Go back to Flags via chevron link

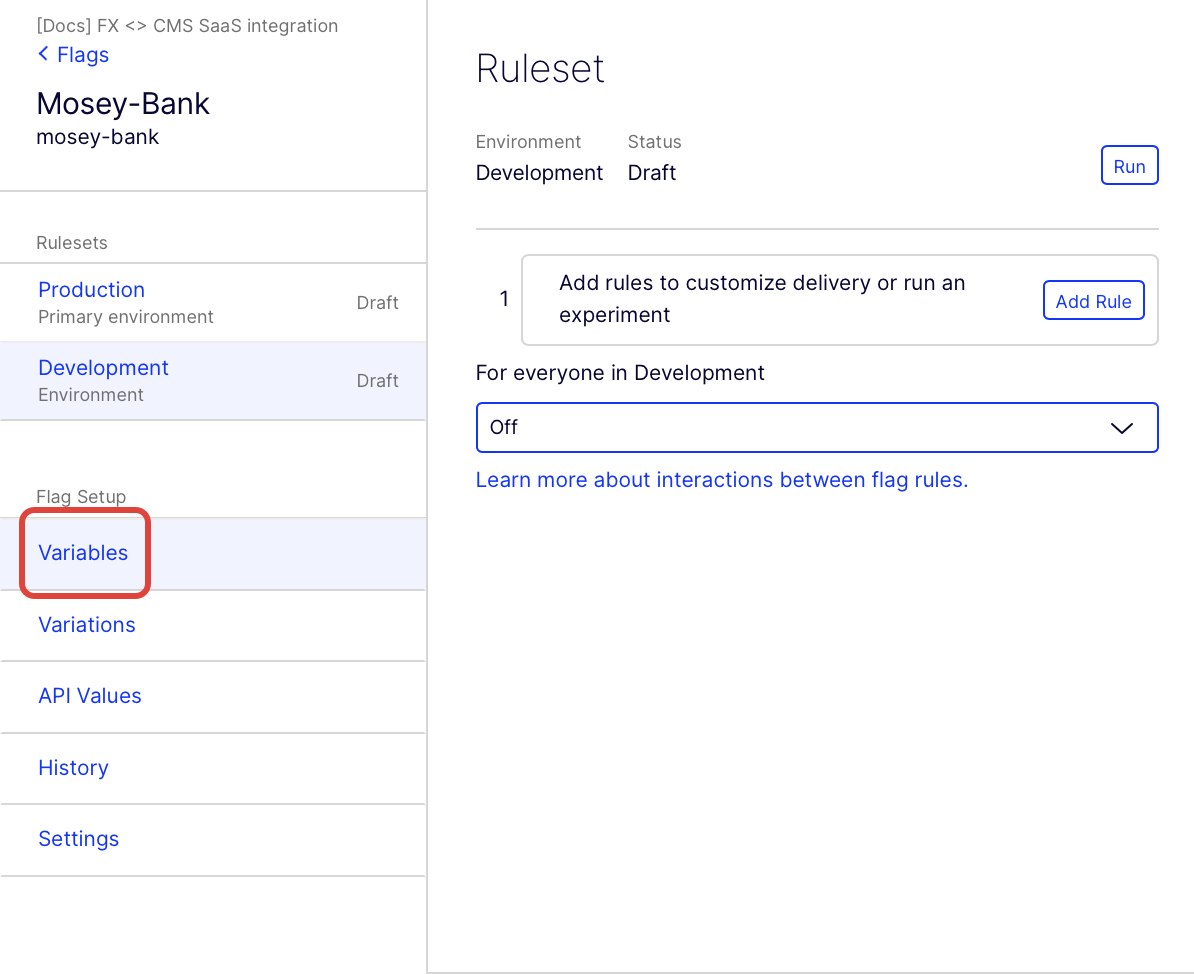click(74, 55)
